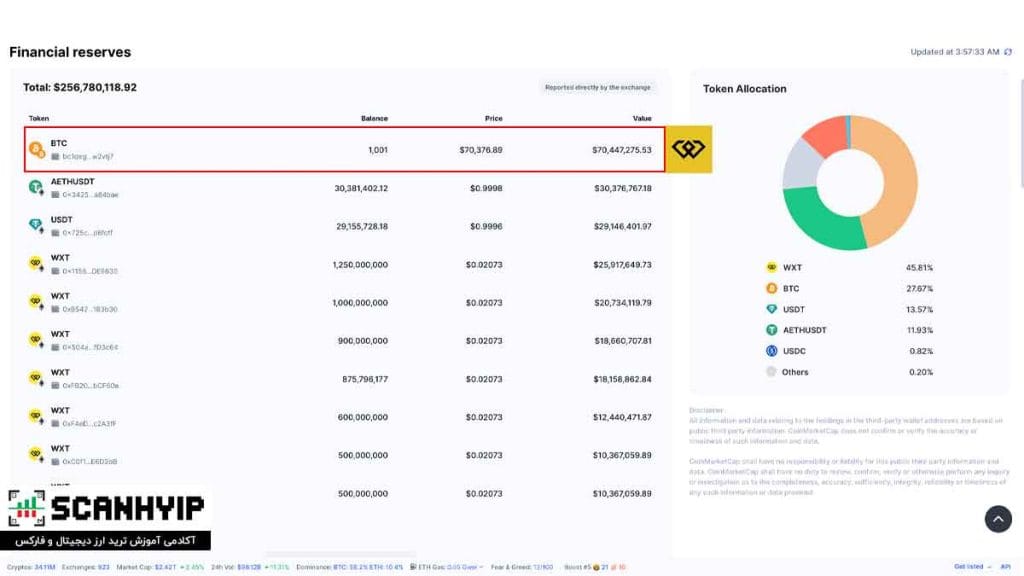Viewport: 1024px width, 576px height.
Task: Click the BTC value $70,447,275.53
Action: coord(622,150)
